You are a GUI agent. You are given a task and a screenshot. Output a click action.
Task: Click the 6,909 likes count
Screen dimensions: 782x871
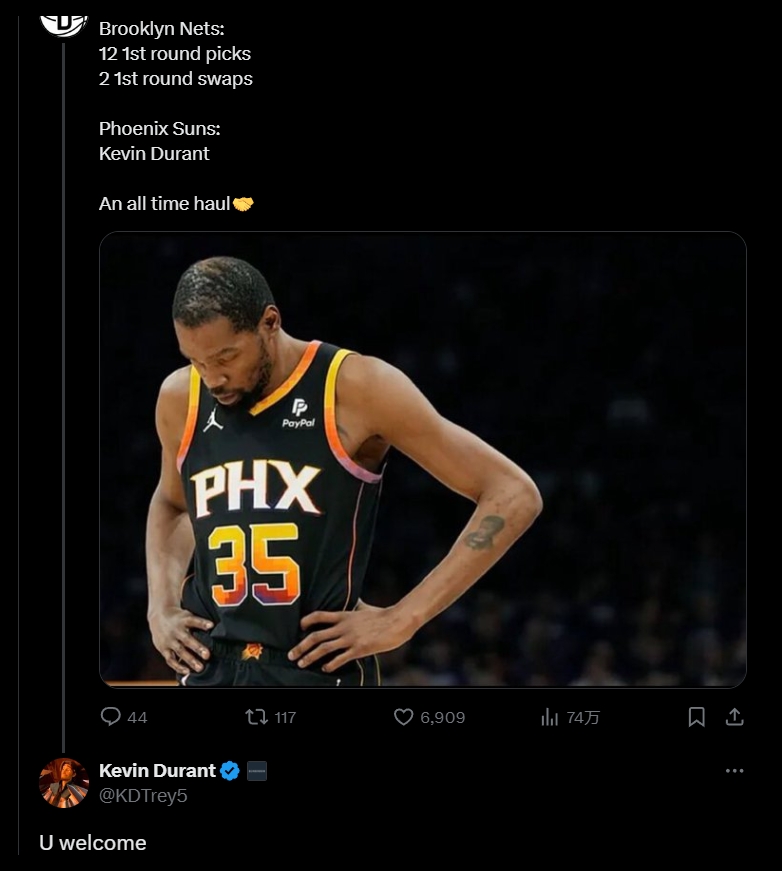(x=442, y=718)
